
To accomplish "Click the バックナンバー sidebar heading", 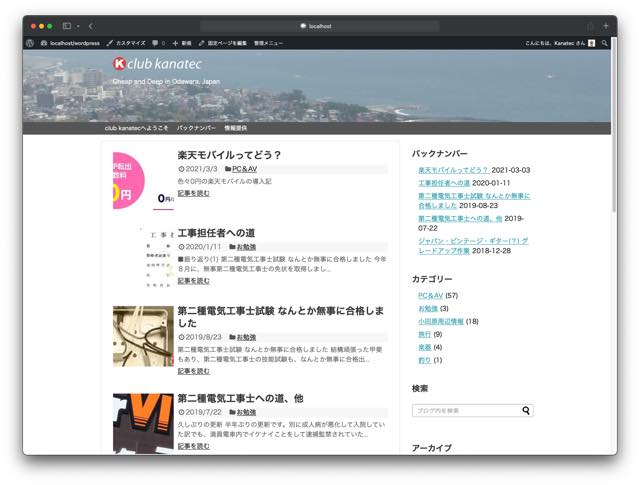I will (x=440, y=154).
